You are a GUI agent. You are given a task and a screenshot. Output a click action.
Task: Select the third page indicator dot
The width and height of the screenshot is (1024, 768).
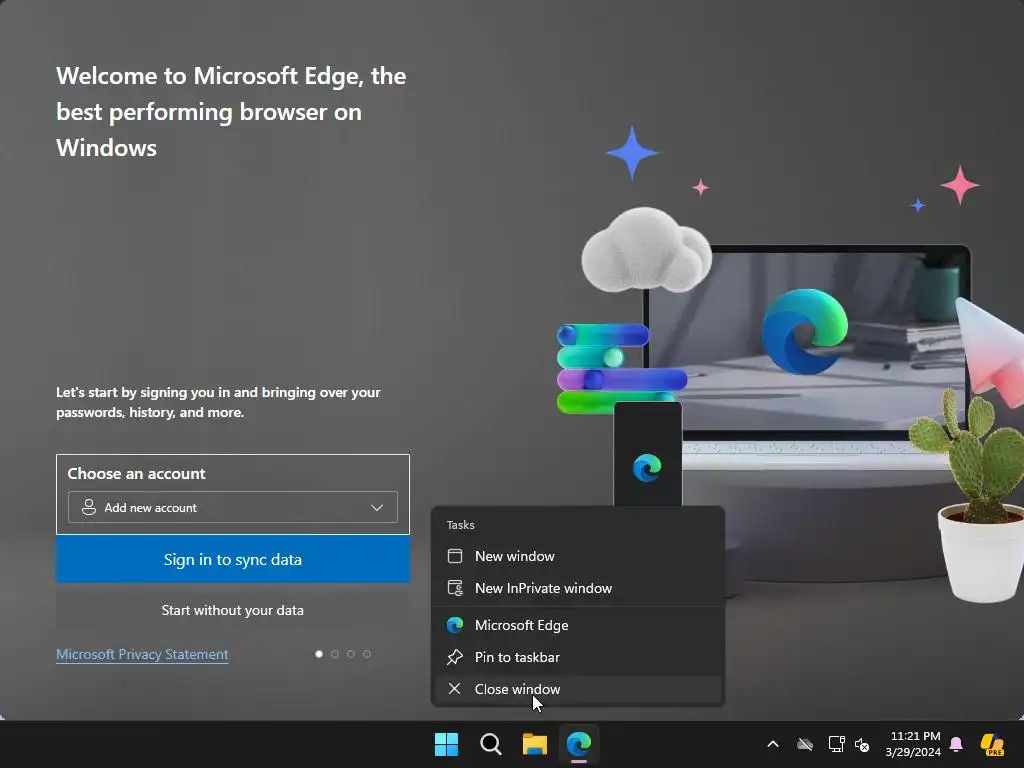click(x=351, y=654)
